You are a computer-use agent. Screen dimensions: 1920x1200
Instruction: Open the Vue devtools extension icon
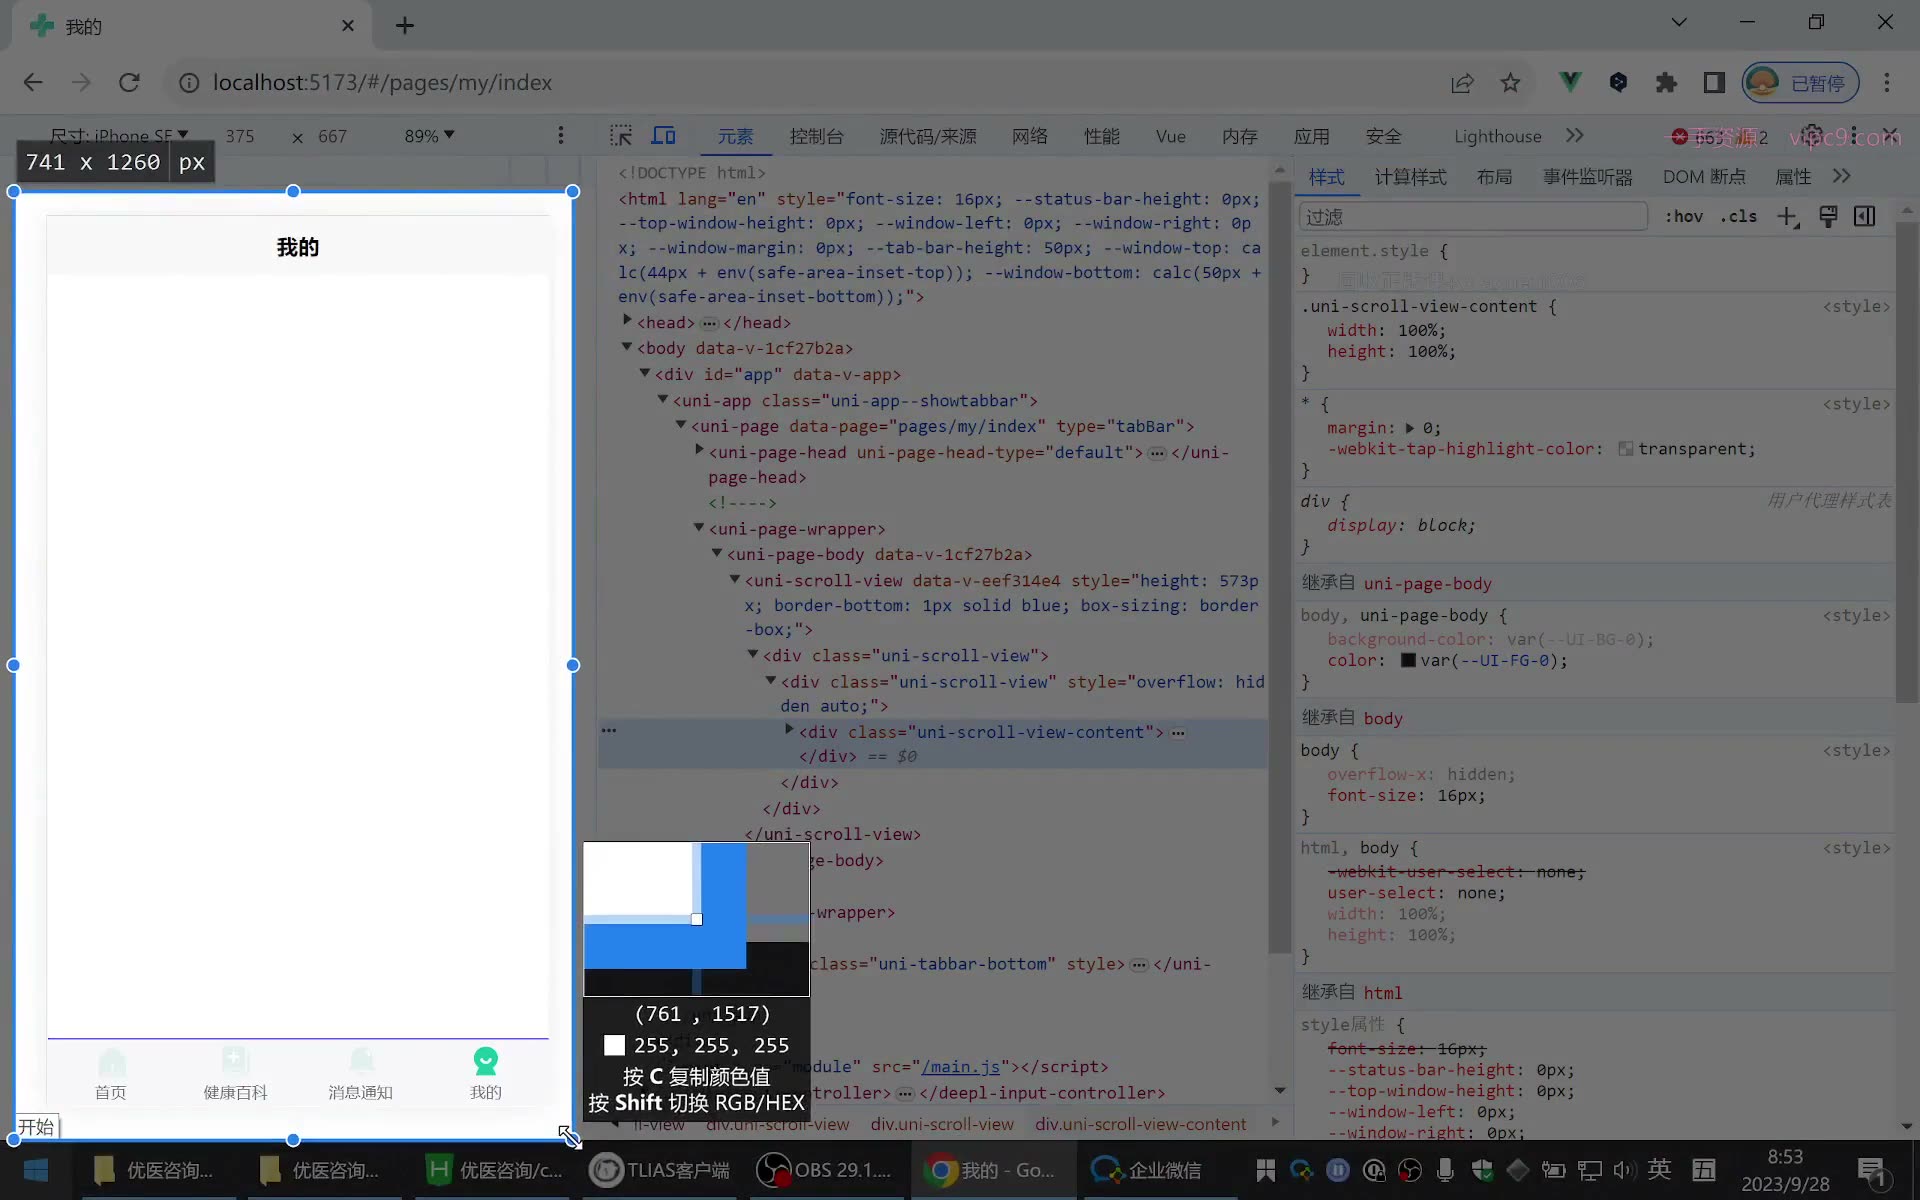click(1570, 82)
